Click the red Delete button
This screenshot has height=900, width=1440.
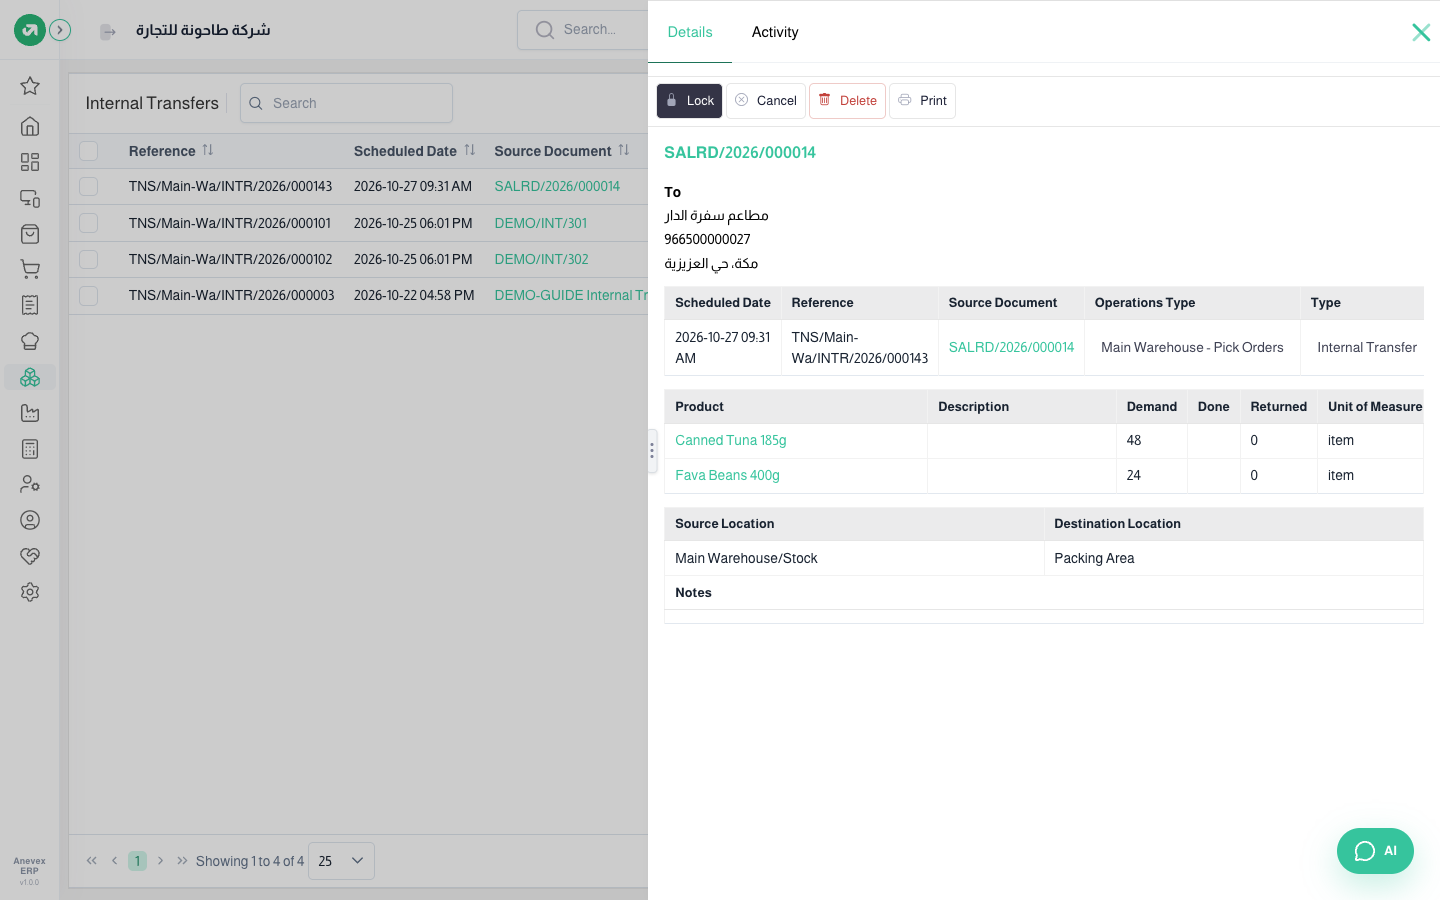click(847, 101)
